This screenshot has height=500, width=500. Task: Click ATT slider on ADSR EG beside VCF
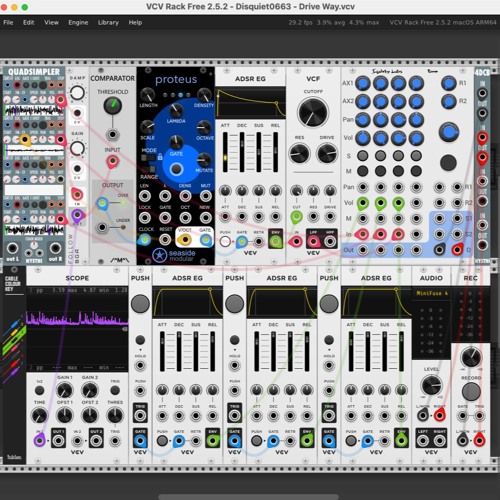pyautogui.click(x=225, y=152)
